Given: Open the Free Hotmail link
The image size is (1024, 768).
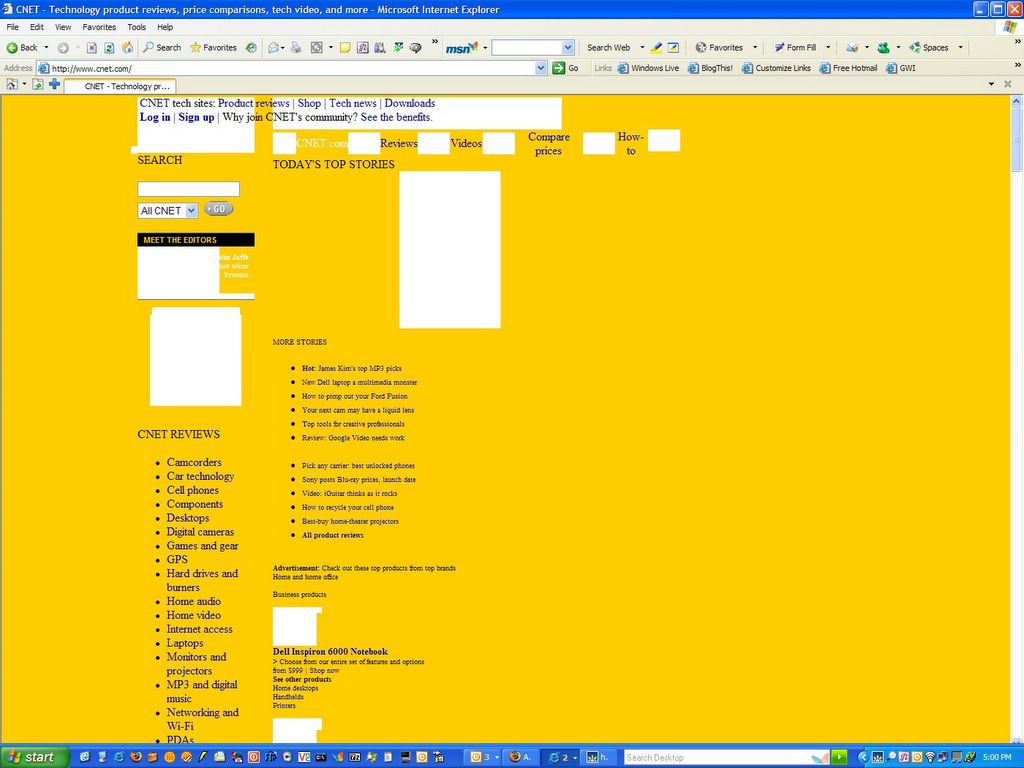Looking at the screenshot, I should (x=848, y=68).
